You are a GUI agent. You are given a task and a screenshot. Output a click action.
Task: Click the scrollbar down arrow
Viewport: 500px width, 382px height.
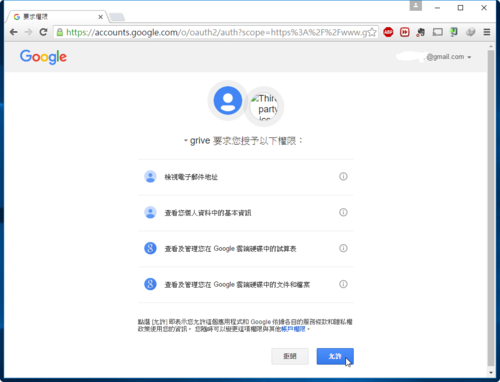[x=491, y=372]
